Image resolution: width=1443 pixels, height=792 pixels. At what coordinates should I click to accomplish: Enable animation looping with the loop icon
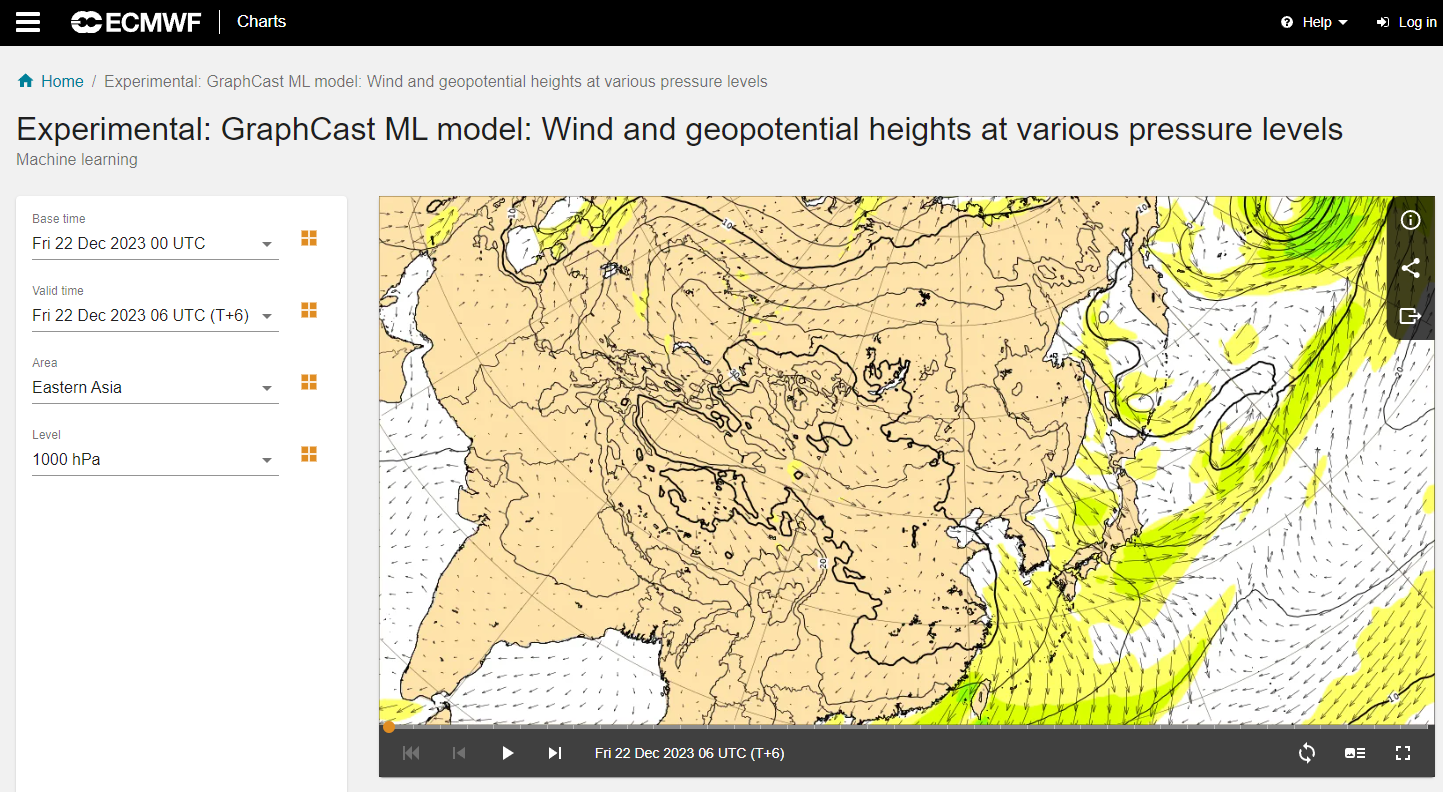(1306, 753)
